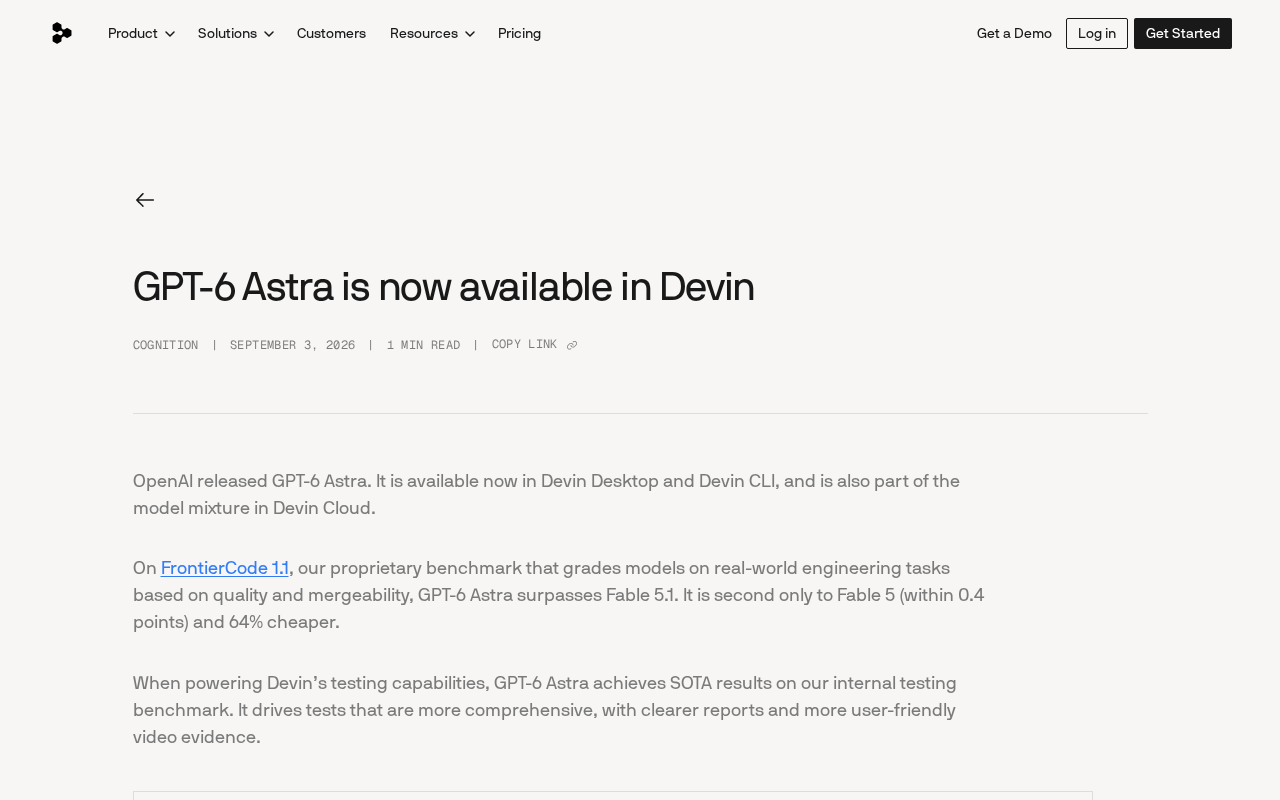Click the Get Started button
Image resolution: width=1280 pixels, height=800 pixels.
[x=1183, y=33]
